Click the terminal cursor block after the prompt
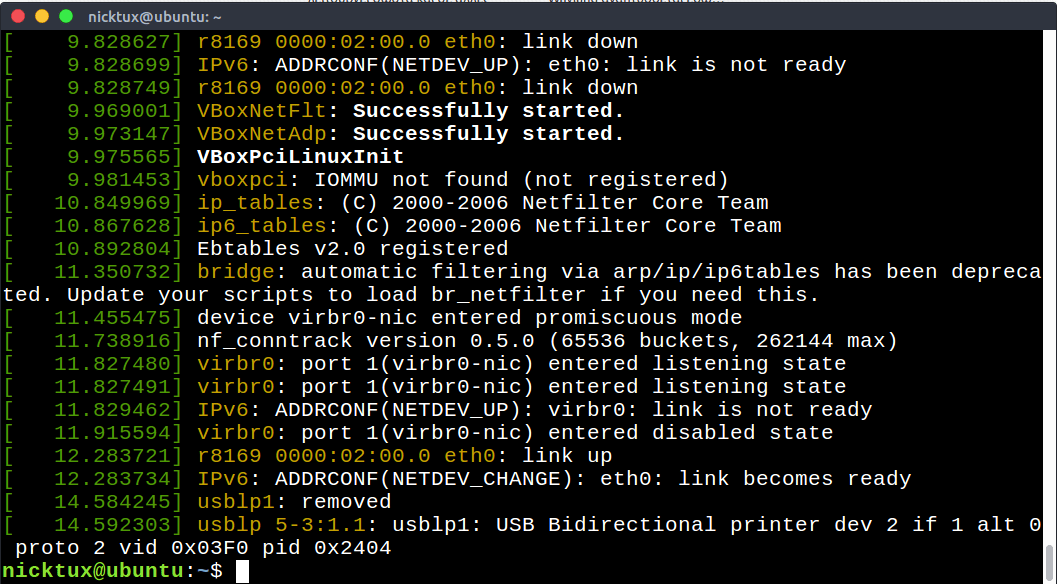 point(242,571)
